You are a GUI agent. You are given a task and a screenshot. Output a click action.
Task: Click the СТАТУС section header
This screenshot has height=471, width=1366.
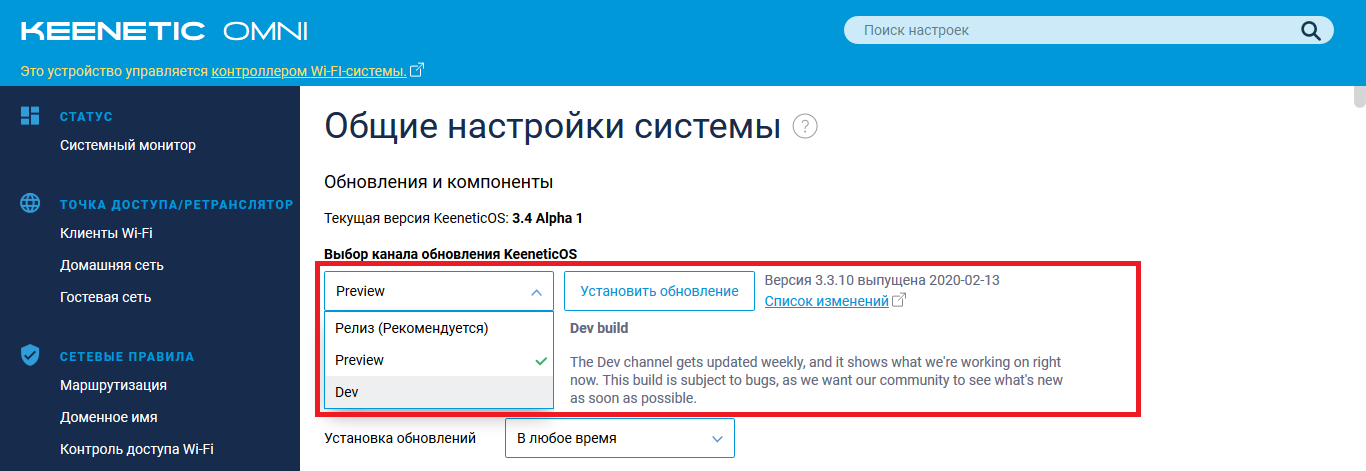click(x=86, y=117)
